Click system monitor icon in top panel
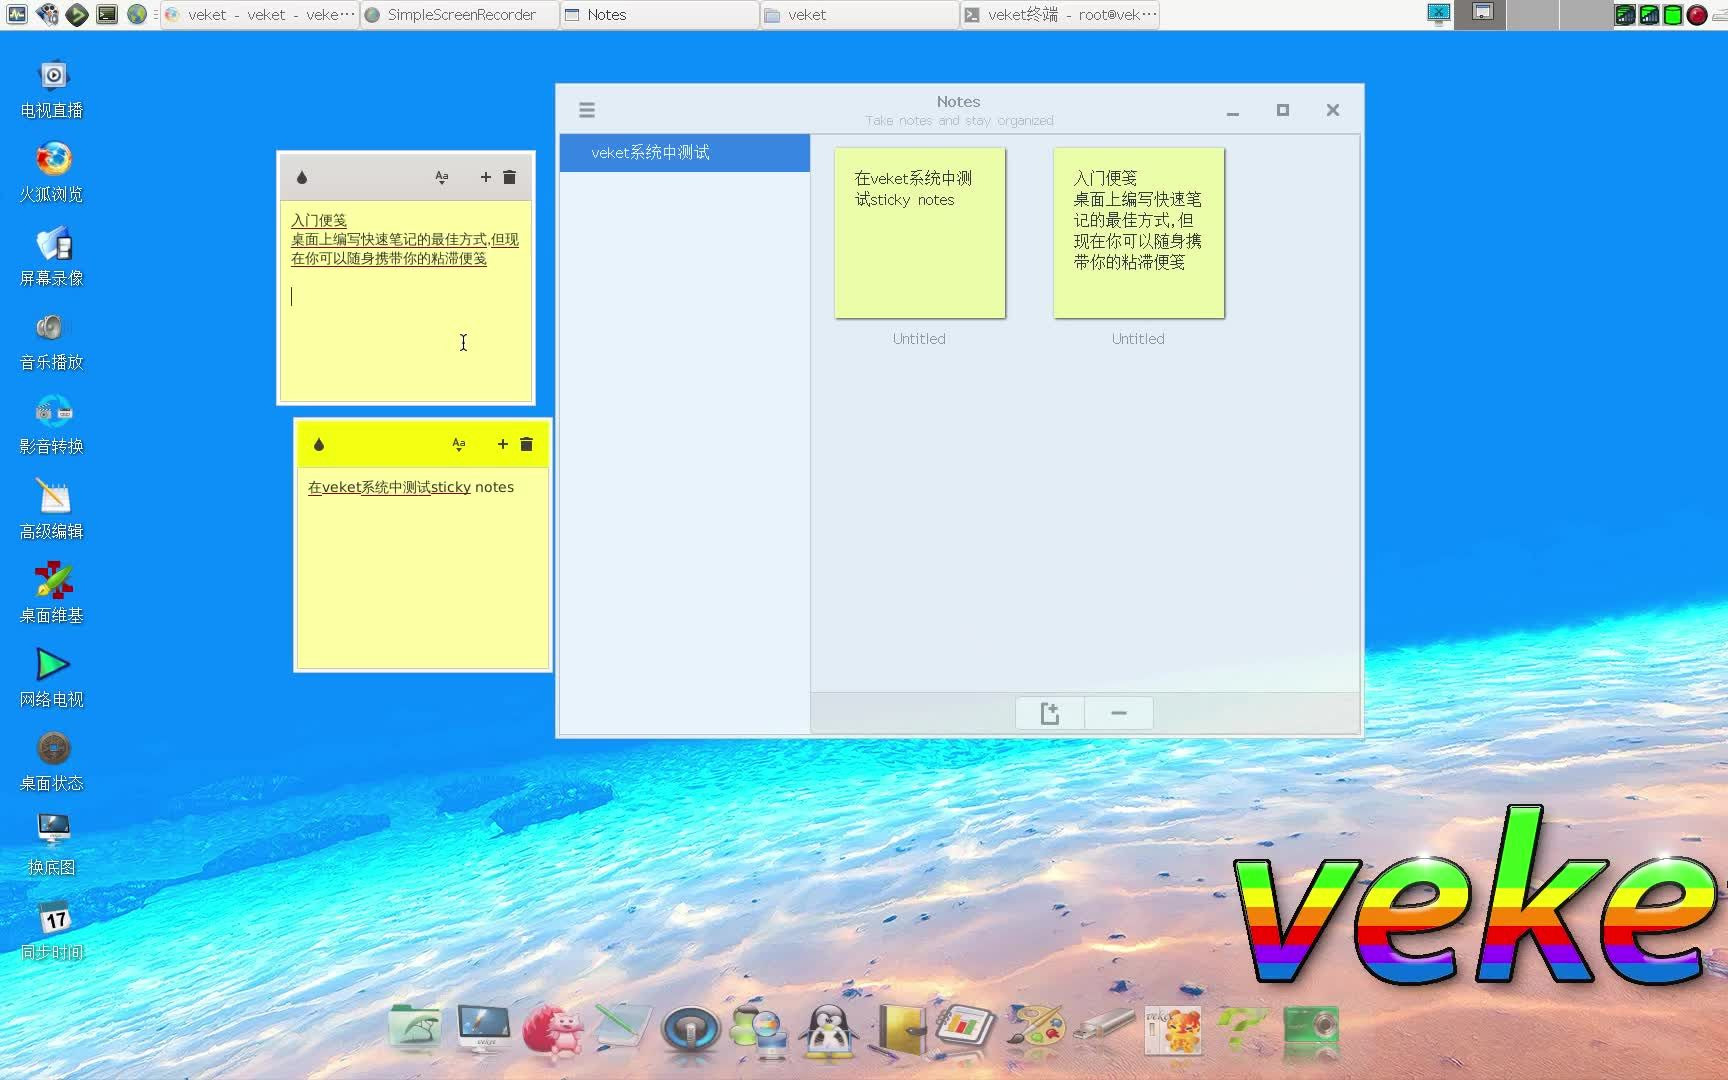1728x1080 pixels. 17,14
